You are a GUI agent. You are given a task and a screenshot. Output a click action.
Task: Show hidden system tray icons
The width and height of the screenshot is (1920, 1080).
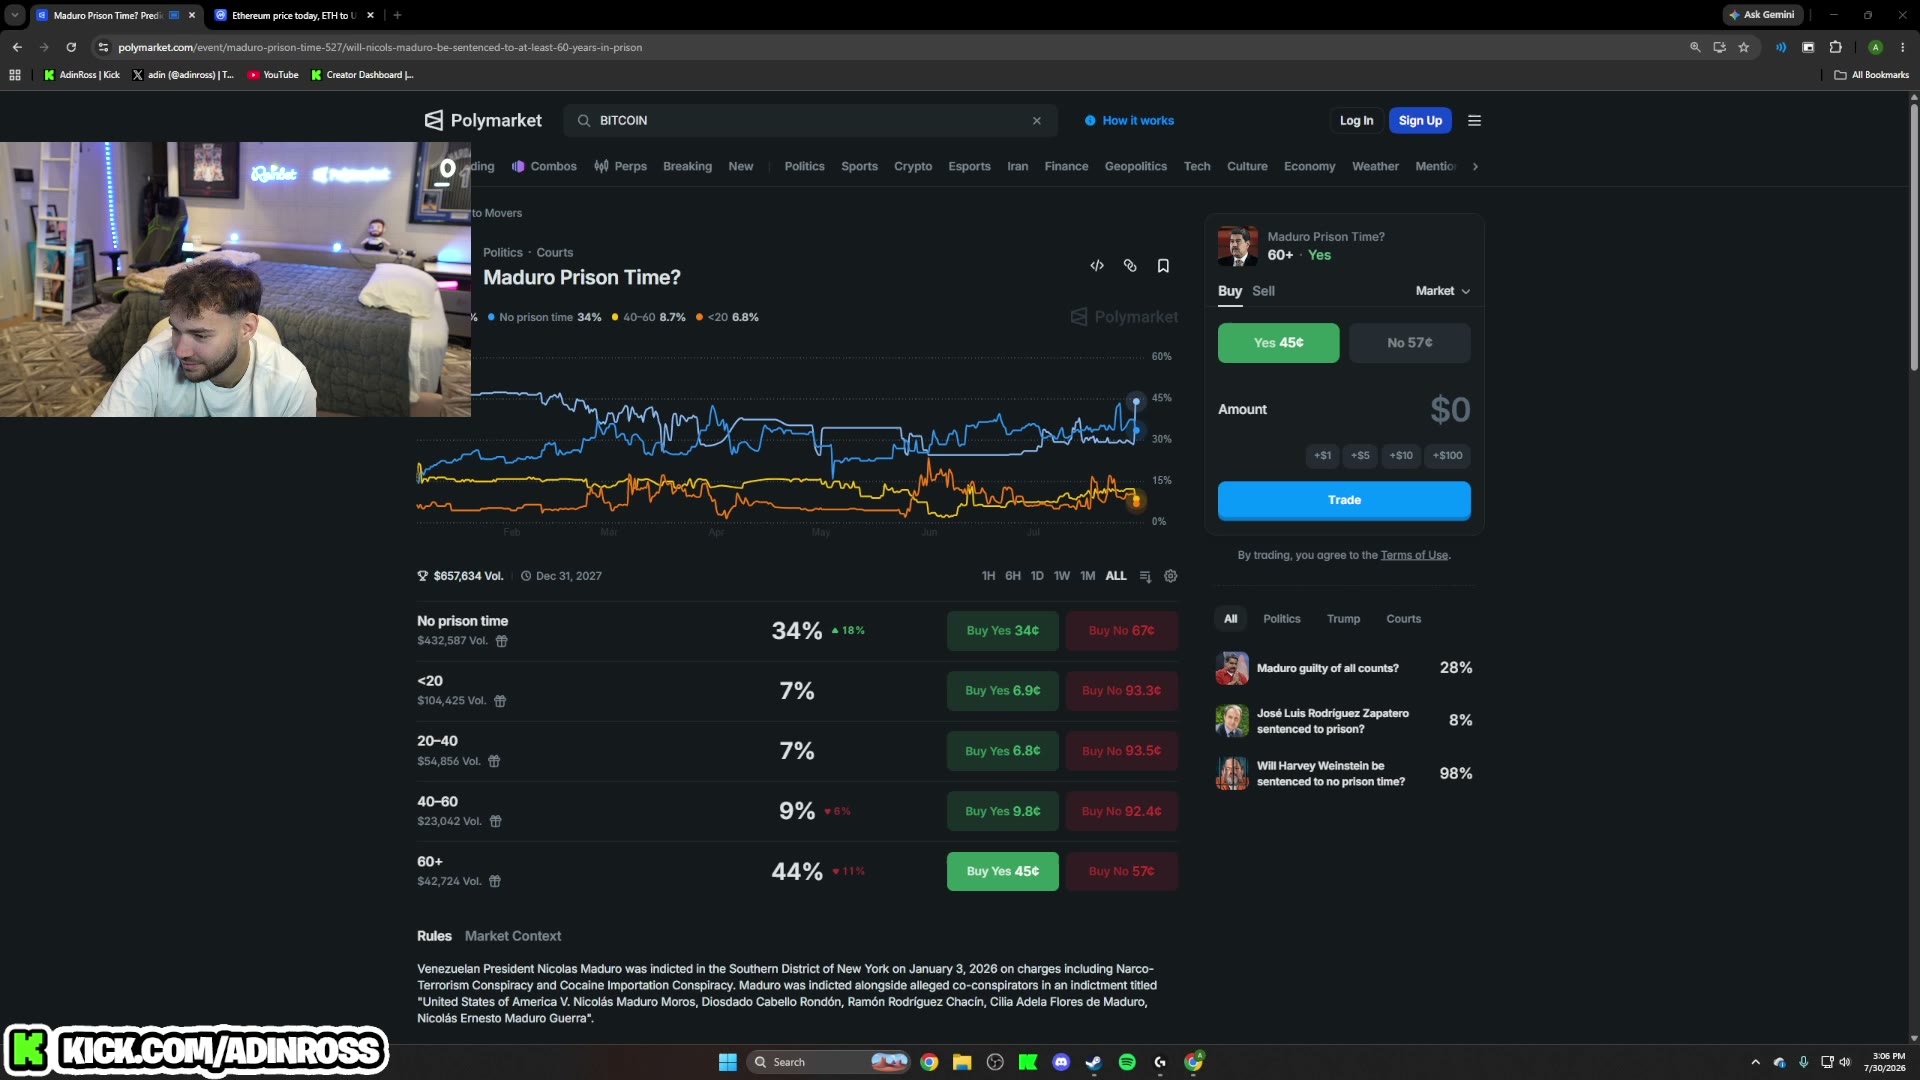coord(1755,1062)
